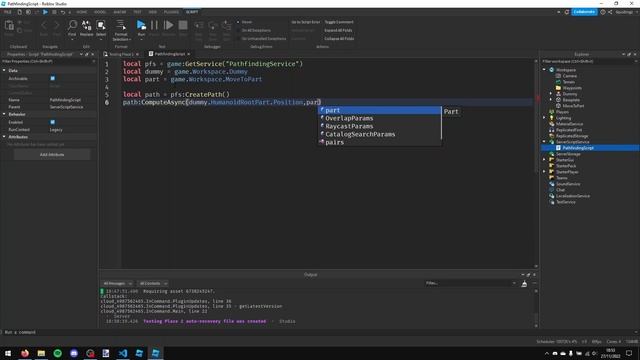Image resolution: width=640 pixels, height=360 pixels.
Task: Click the Lighting bulb icon in Explorer
Action: point(552,118)
